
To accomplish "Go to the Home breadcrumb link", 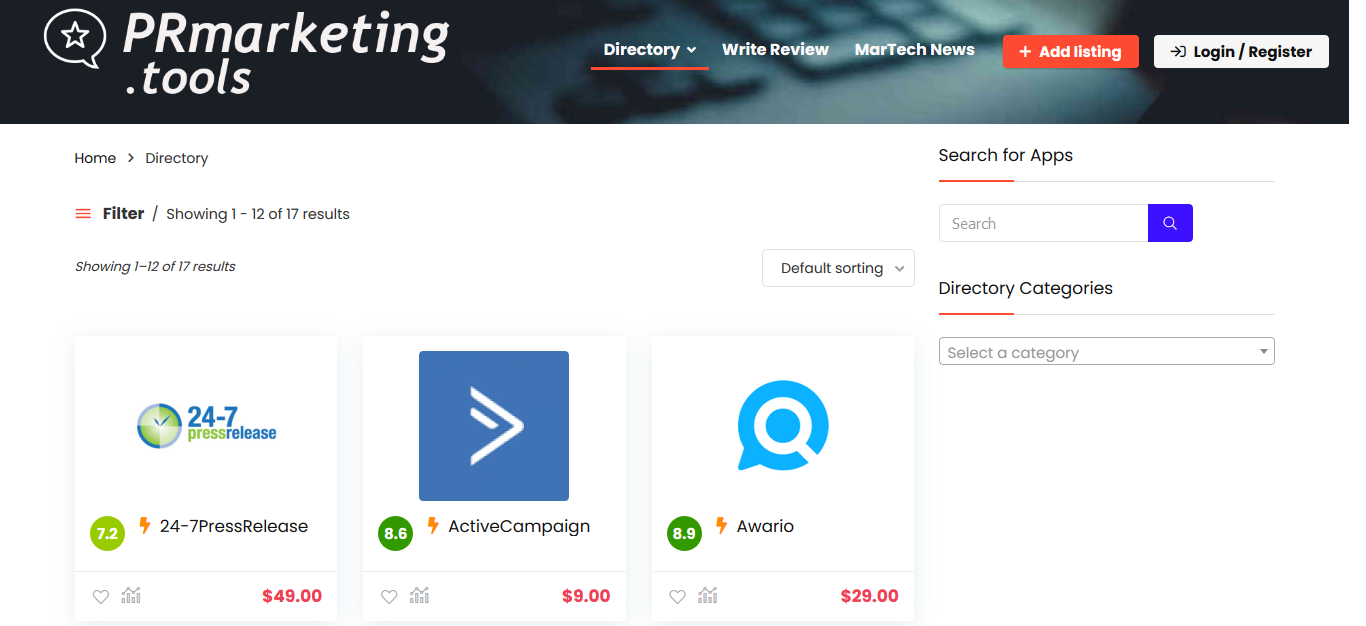I will point(95,158).
